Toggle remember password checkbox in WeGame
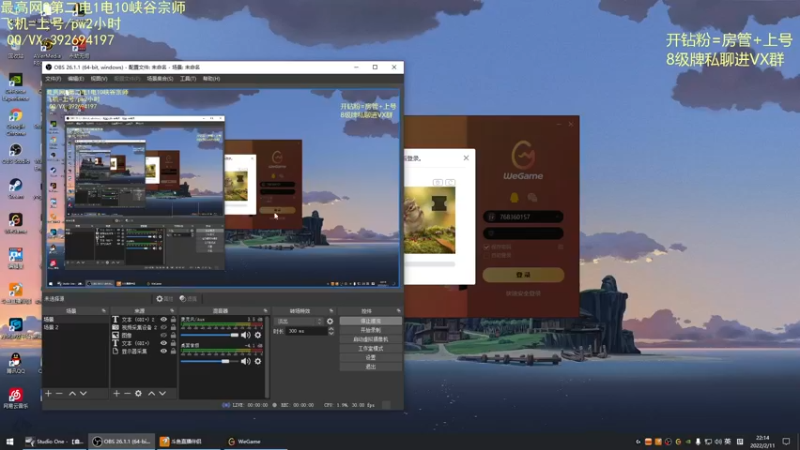This screenshot has height=450, width=800. click(x=486, y=247)
